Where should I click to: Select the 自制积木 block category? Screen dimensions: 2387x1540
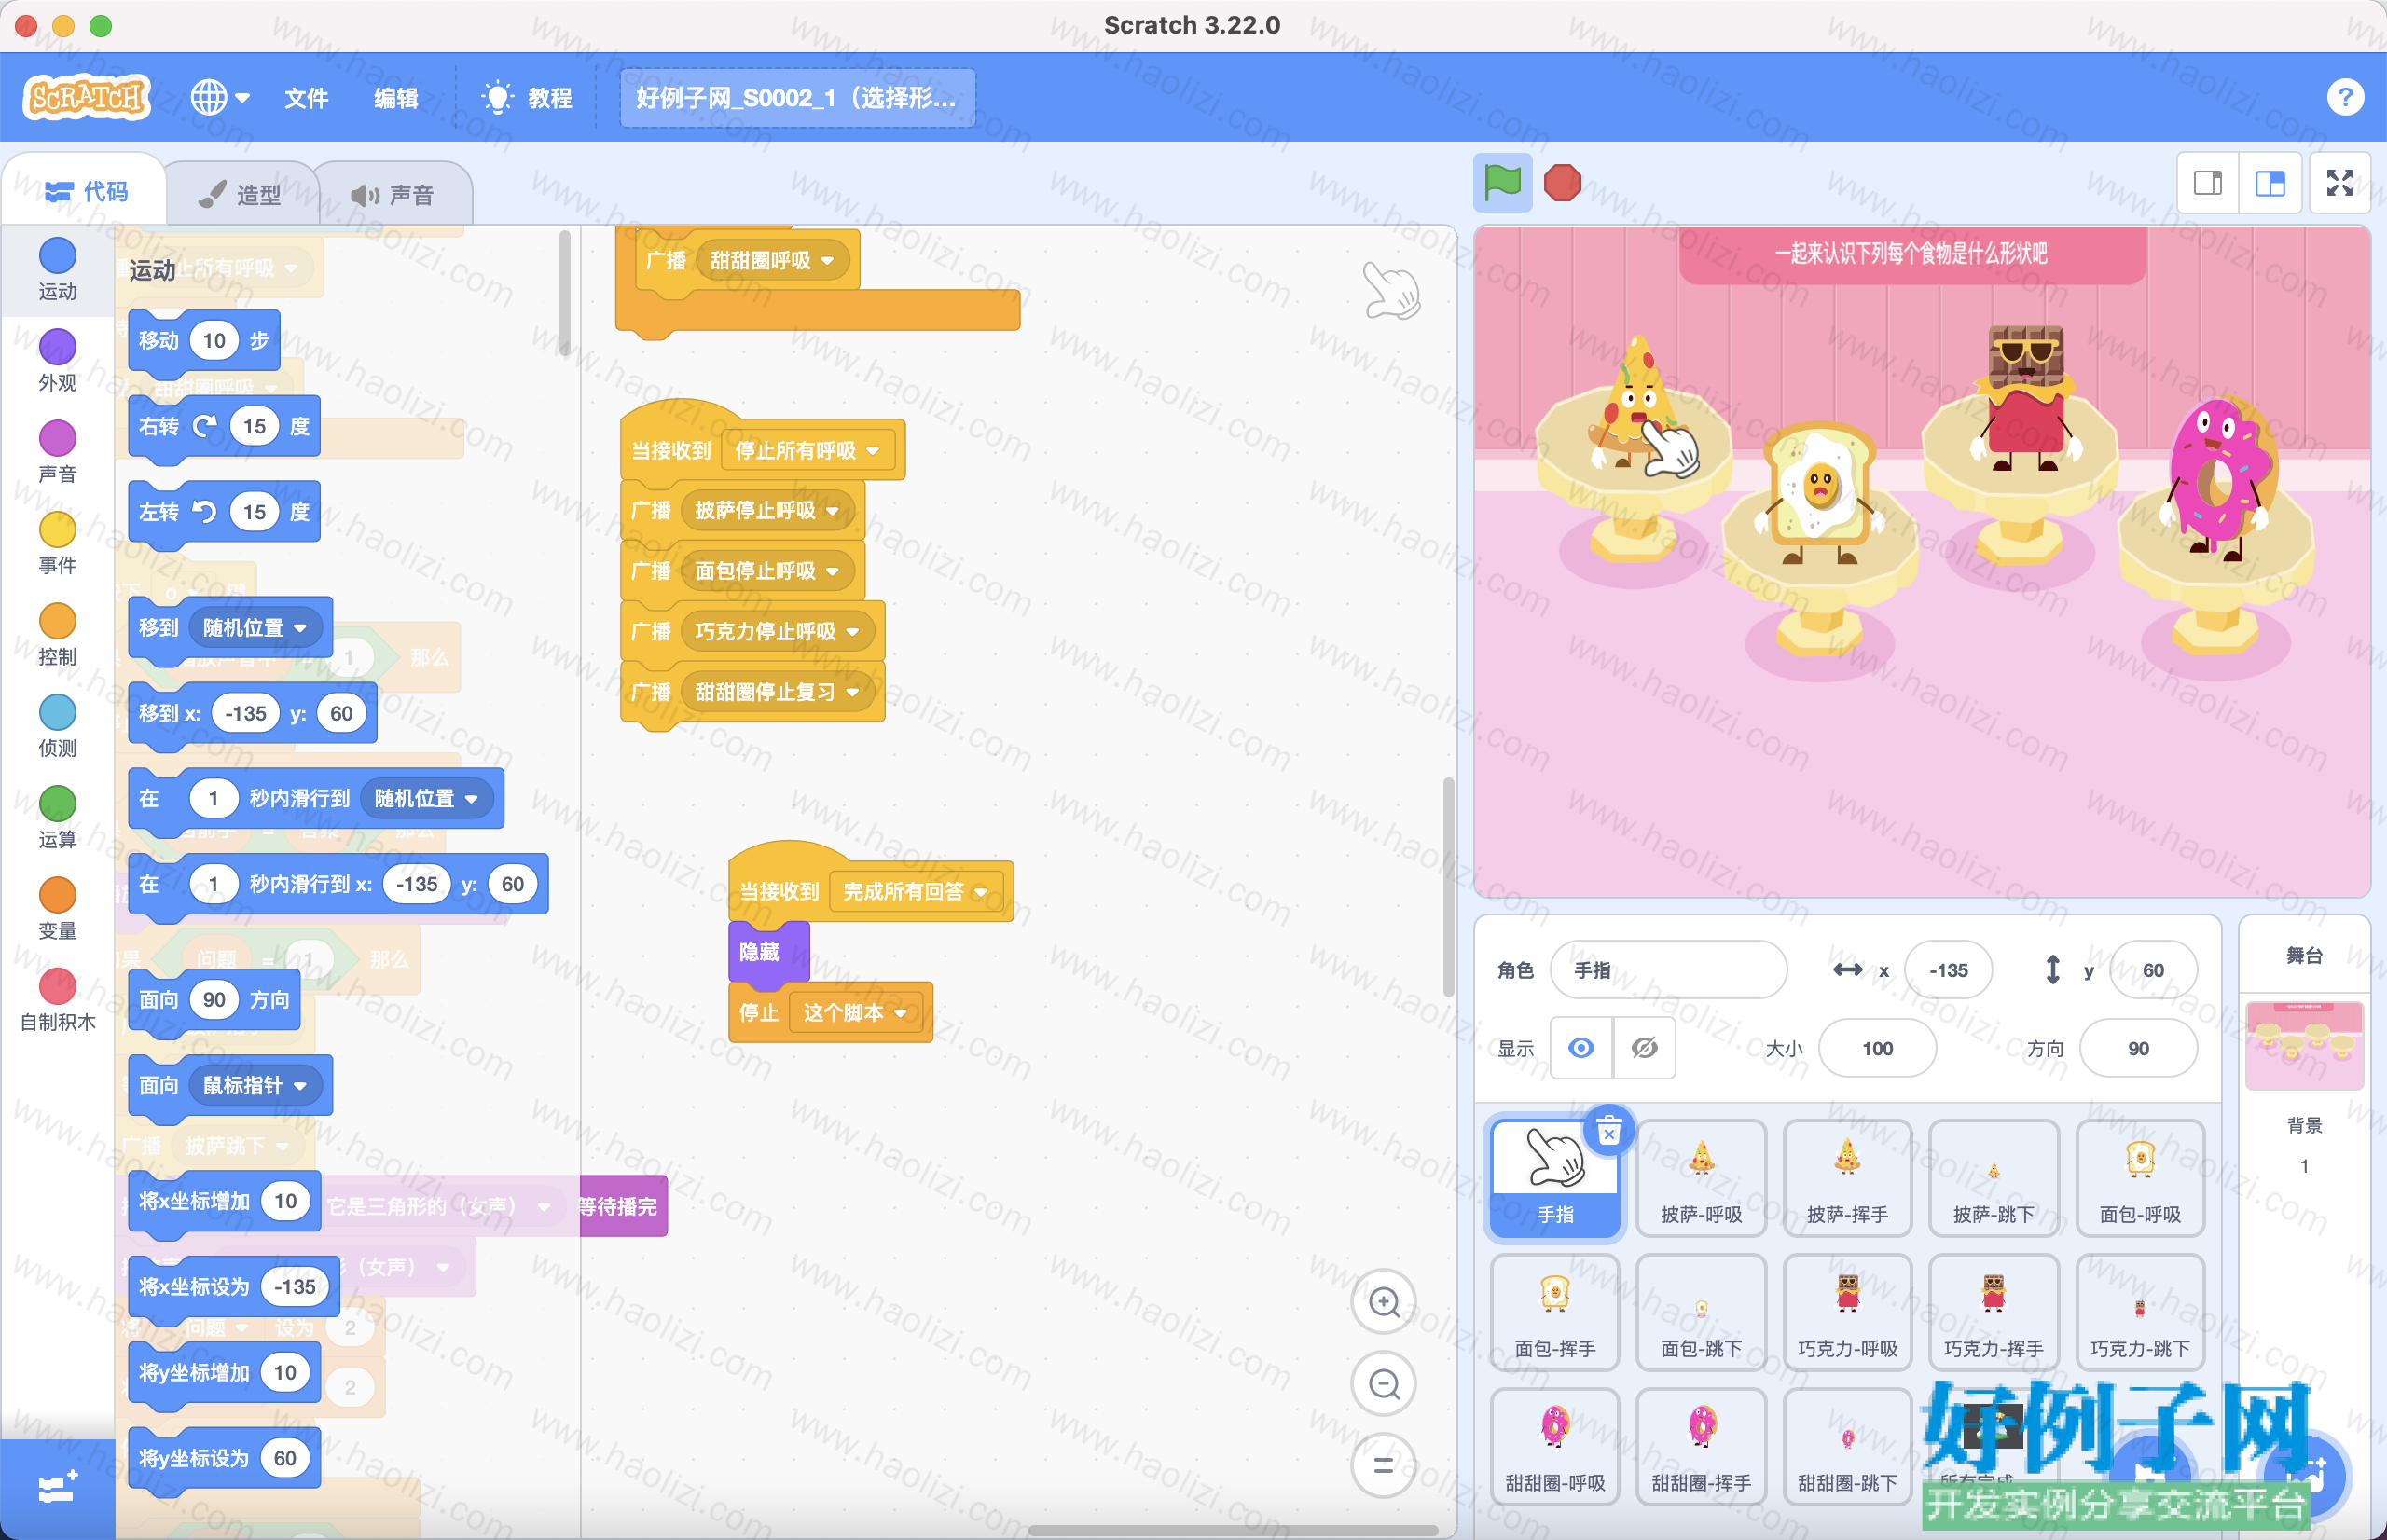[57, 1000]
